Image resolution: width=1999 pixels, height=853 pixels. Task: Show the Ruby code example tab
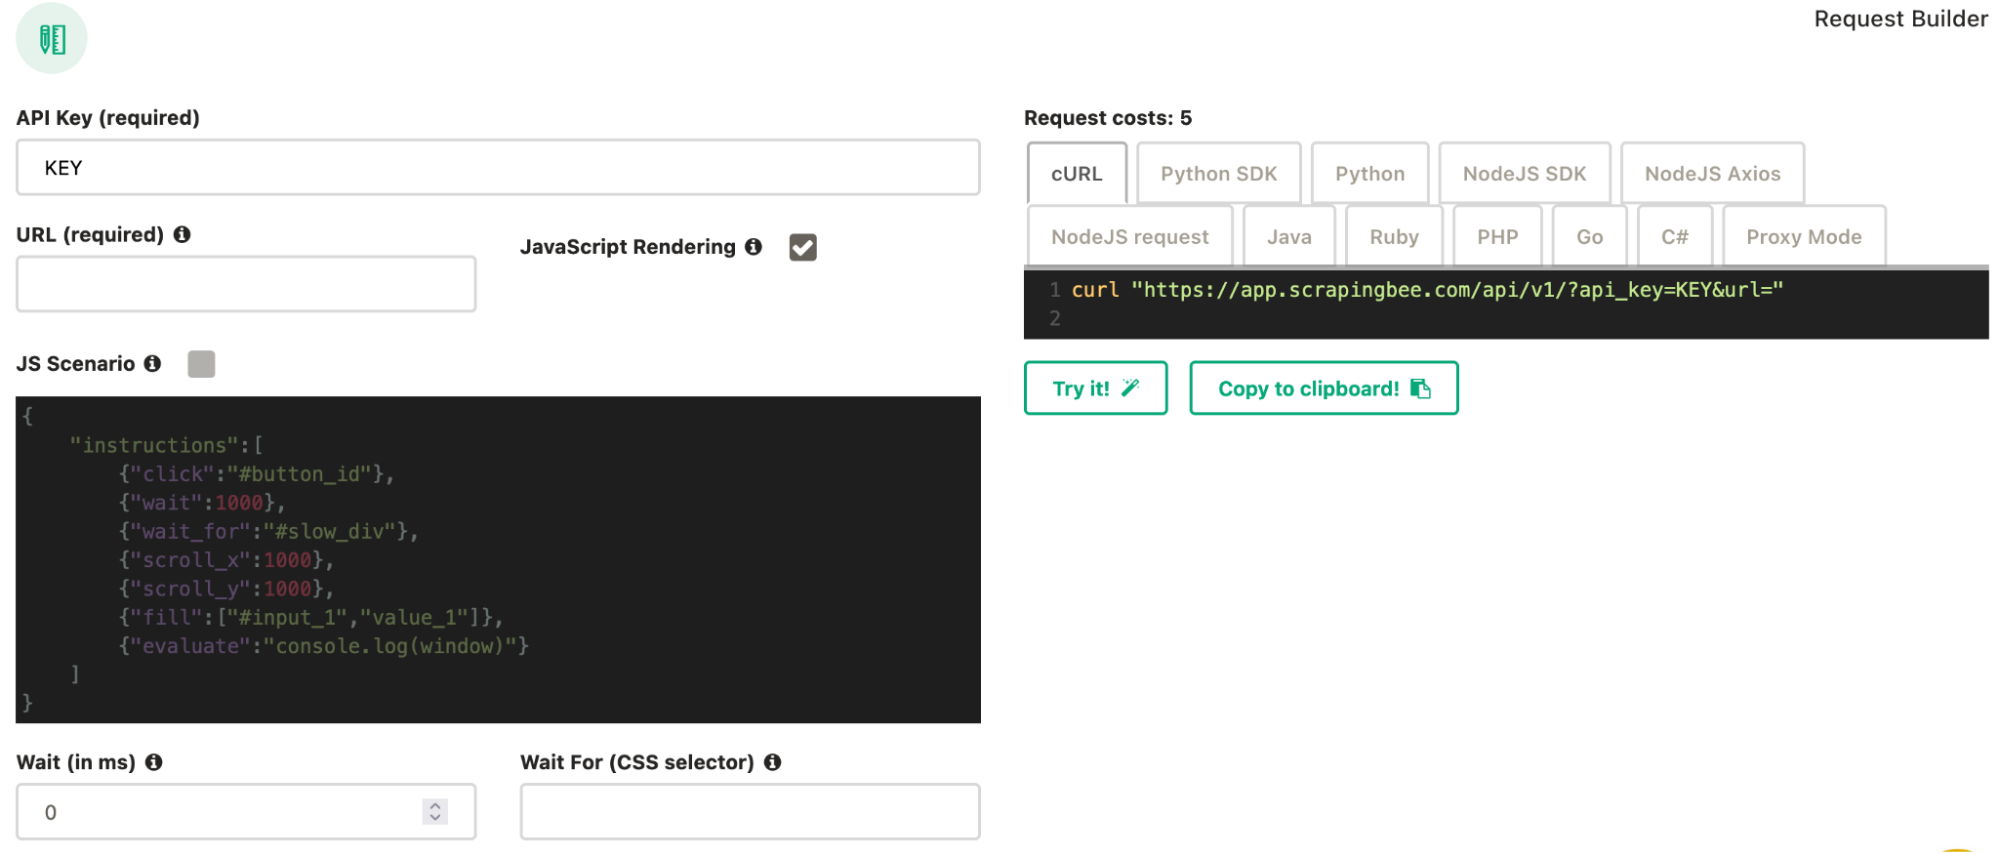(1393, 237)
